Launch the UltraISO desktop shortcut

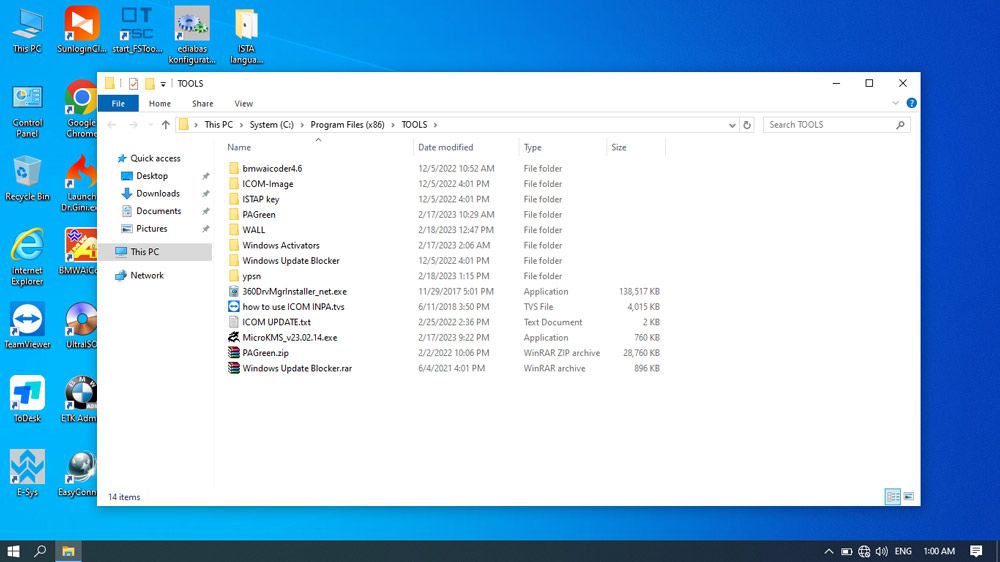pyautogui.click(x=81, y=325)
